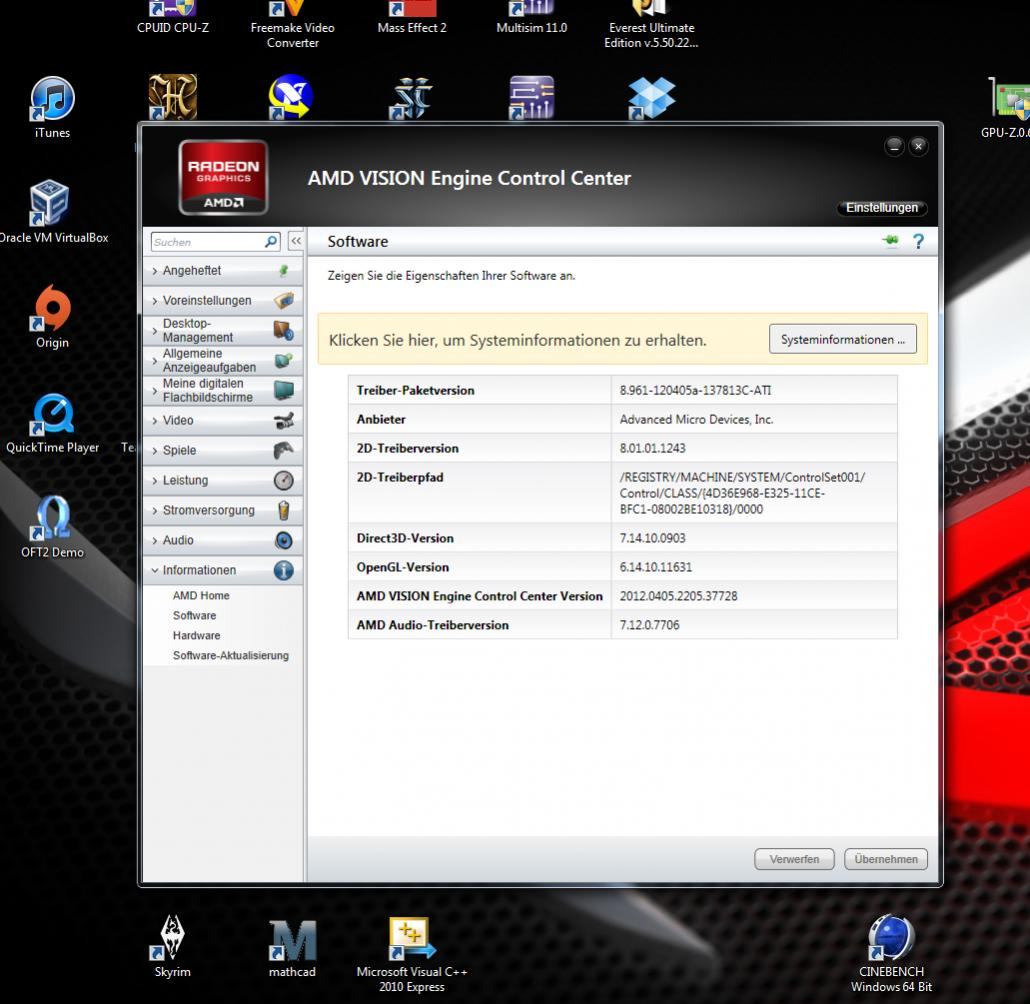Screen dimensions: 1030x1004
Task: Click the 2D-Treiberpfad registry path
Action: [x=742, y=493]
